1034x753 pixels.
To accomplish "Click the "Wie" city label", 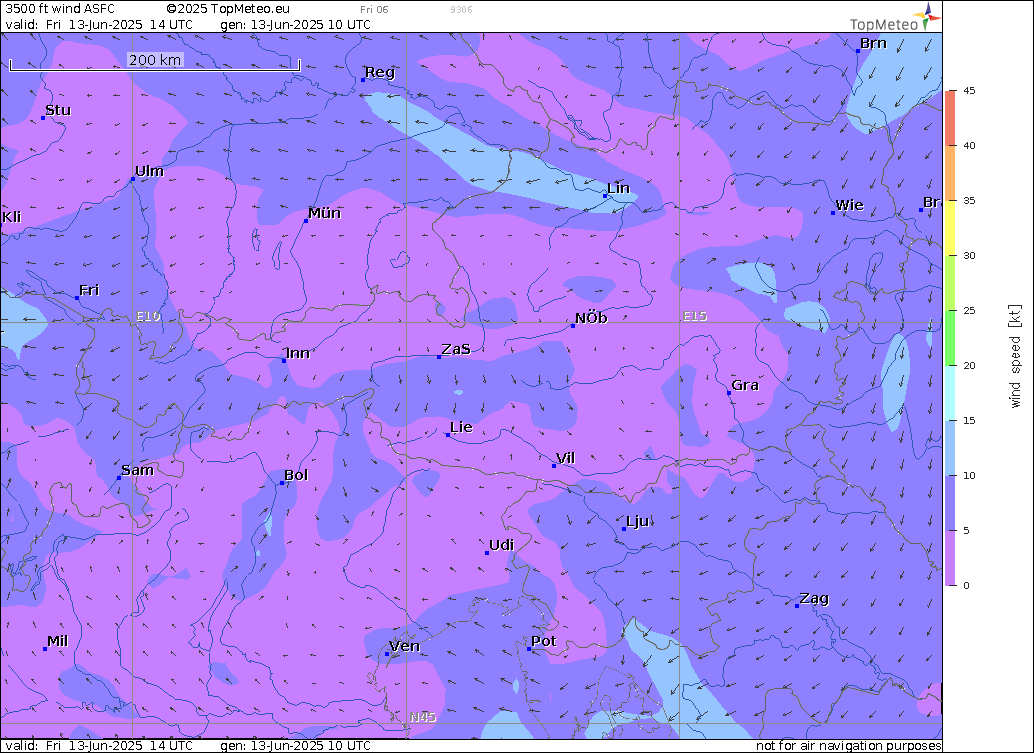I will pyautogui.click(x=849, y=205).
